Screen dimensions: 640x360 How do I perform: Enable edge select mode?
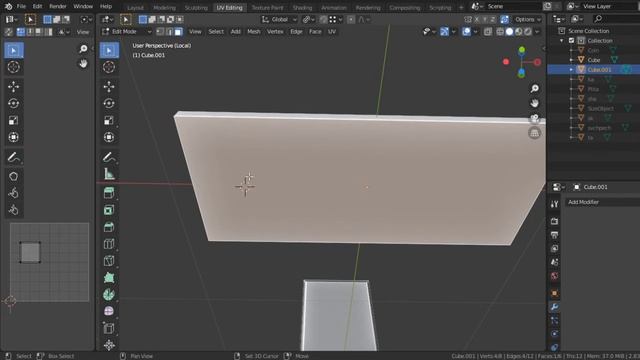coord(169,32)
